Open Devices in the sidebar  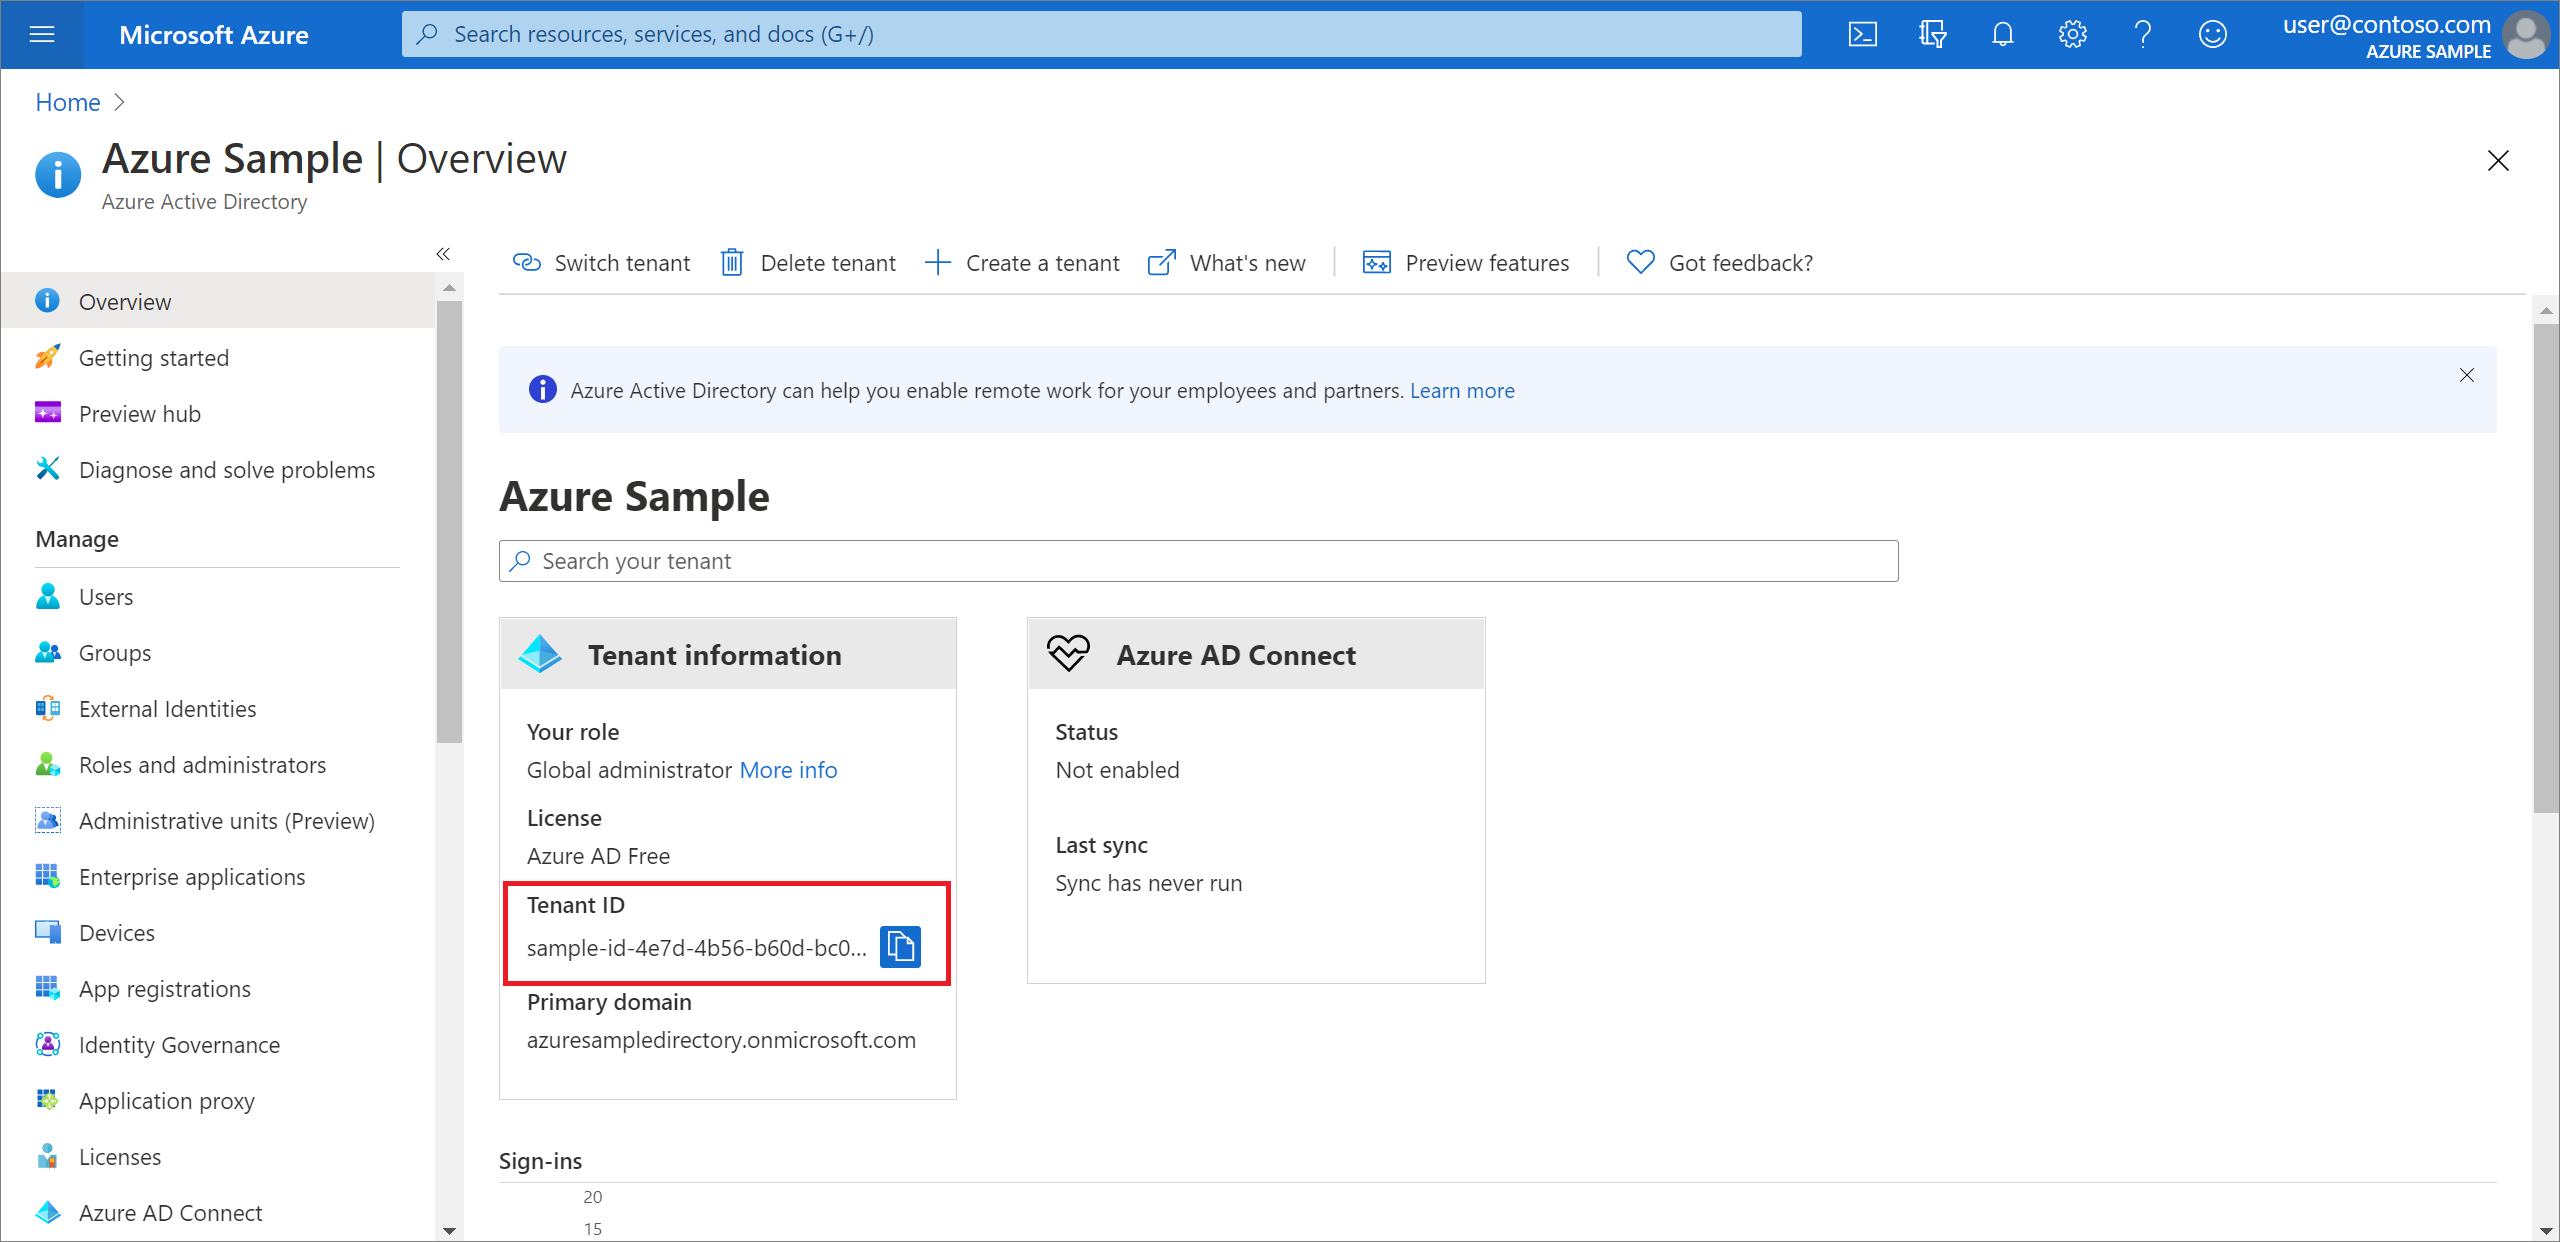[x=218, y=932]
